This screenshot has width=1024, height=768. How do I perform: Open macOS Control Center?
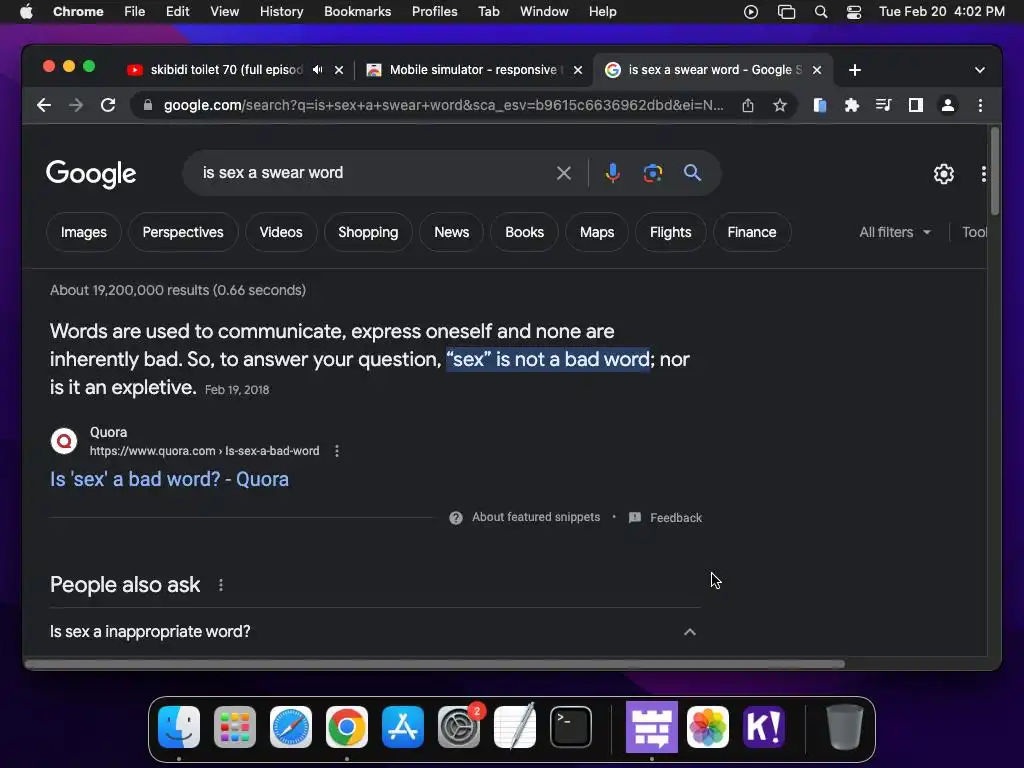click(854, 12)
